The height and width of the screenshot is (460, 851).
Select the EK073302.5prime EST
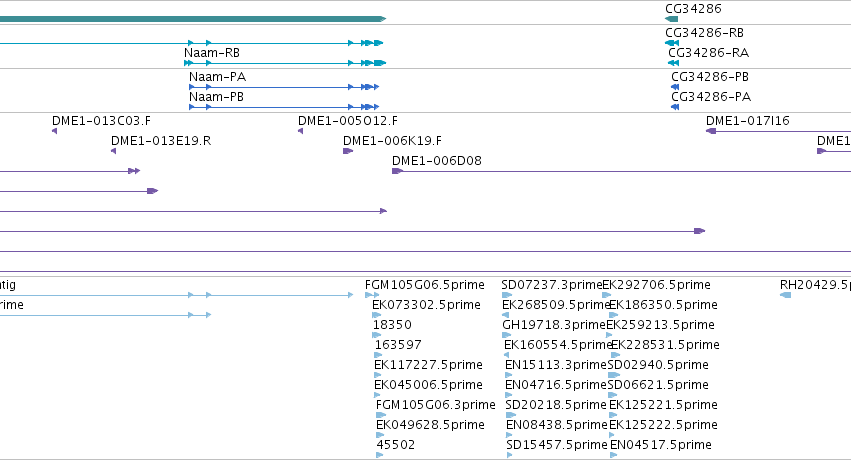pyautogui.click(x=426, y=305)
